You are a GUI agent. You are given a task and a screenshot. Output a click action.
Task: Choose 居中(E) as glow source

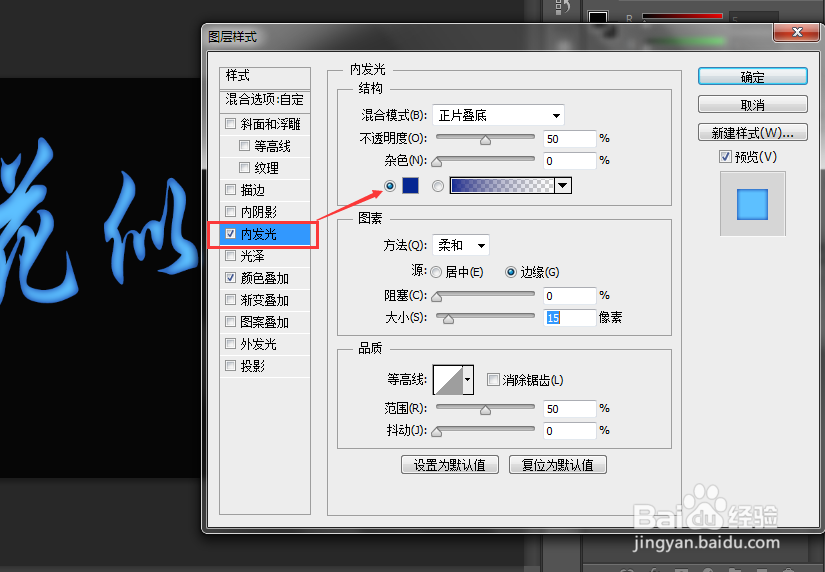pyautogui.click(x=436, y=272)
